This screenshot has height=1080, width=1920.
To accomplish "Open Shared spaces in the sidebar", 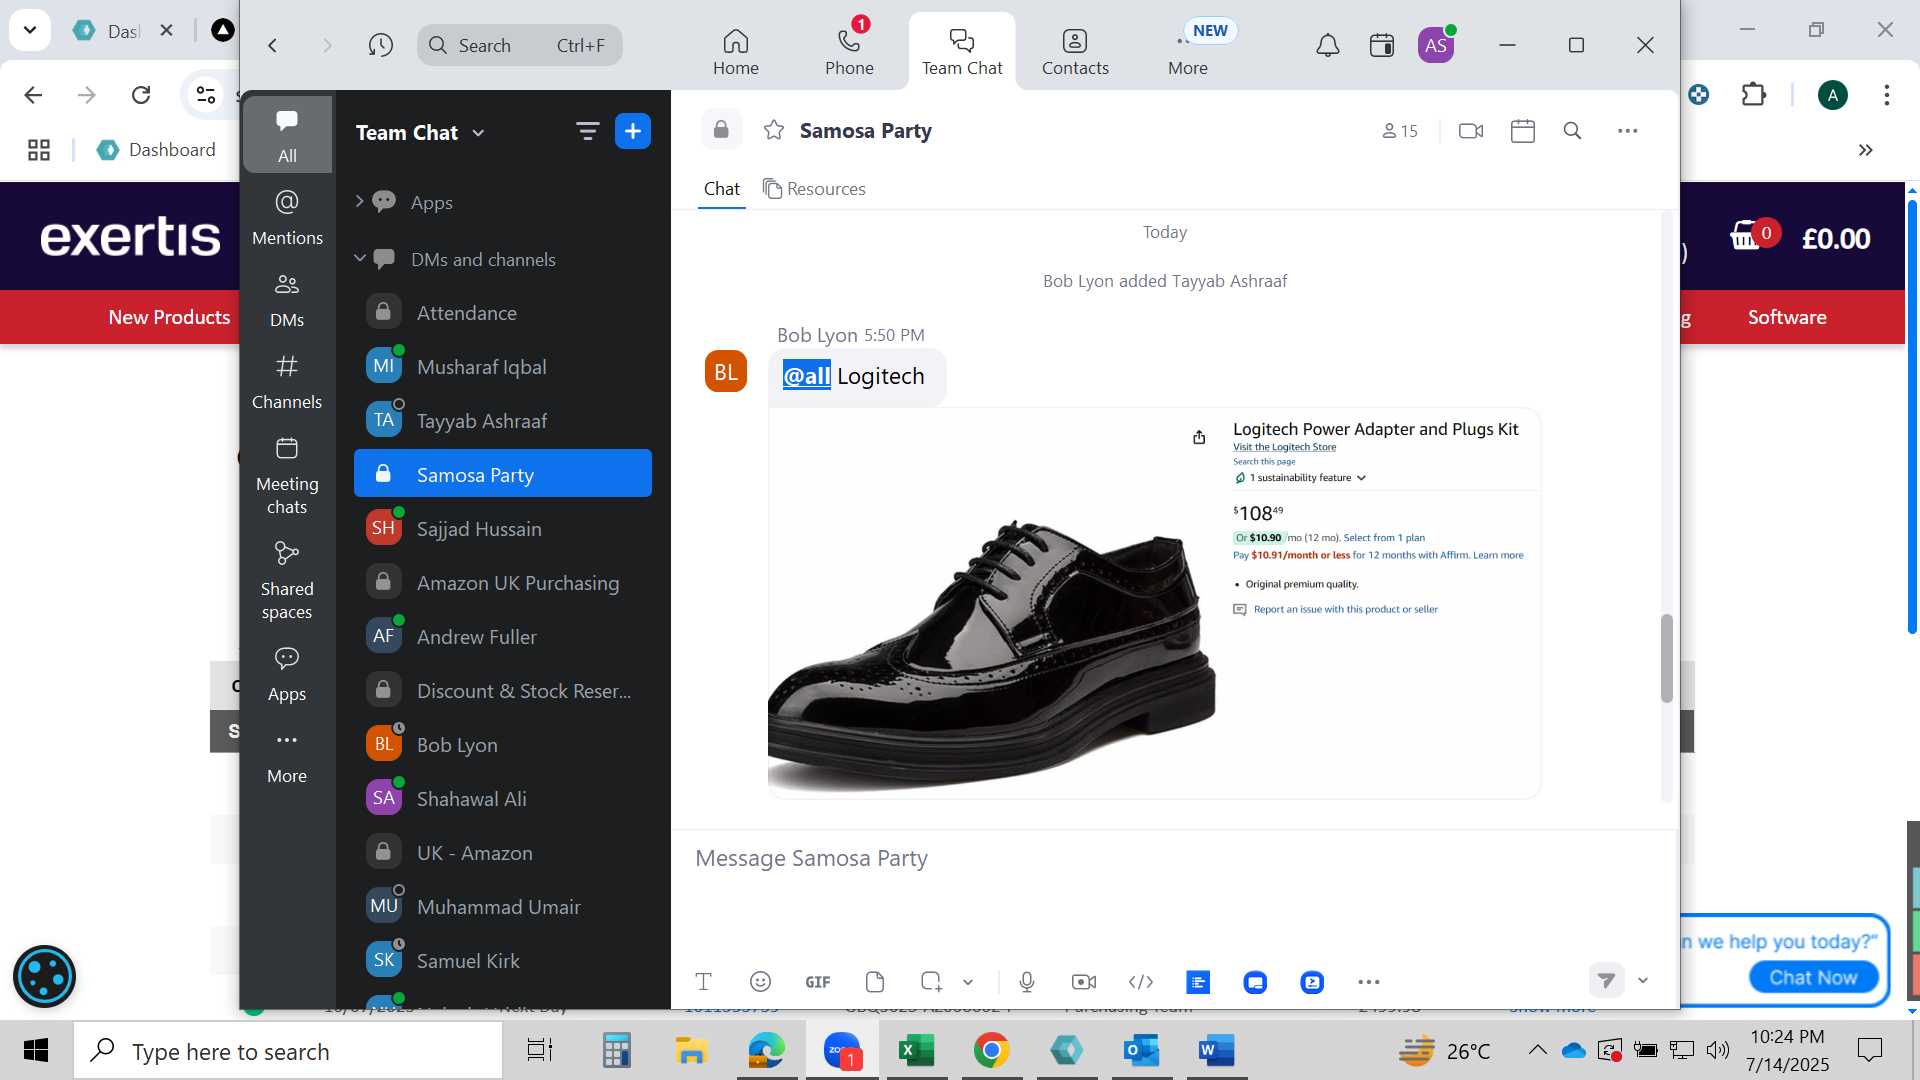I will click(x=287, y=580).
